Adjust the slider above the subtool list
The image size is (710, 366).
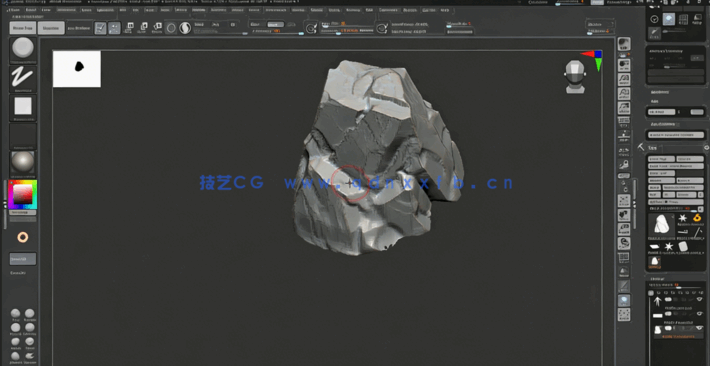(676, 287)
